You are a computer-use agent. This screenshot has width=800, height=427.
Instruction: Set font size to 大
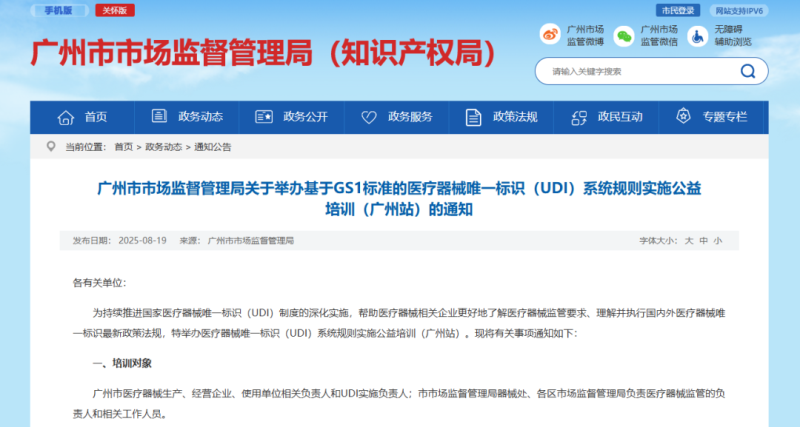tap(688, 241)
